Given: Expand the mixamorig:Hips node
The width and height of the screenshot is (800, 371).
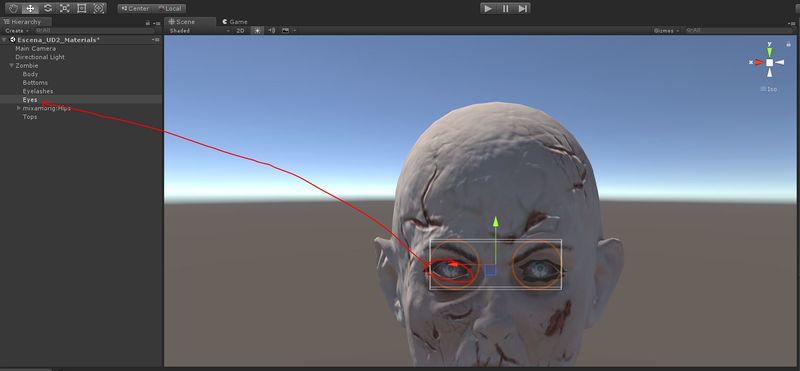Looking at the screenshot, I should tap(19, 108).
